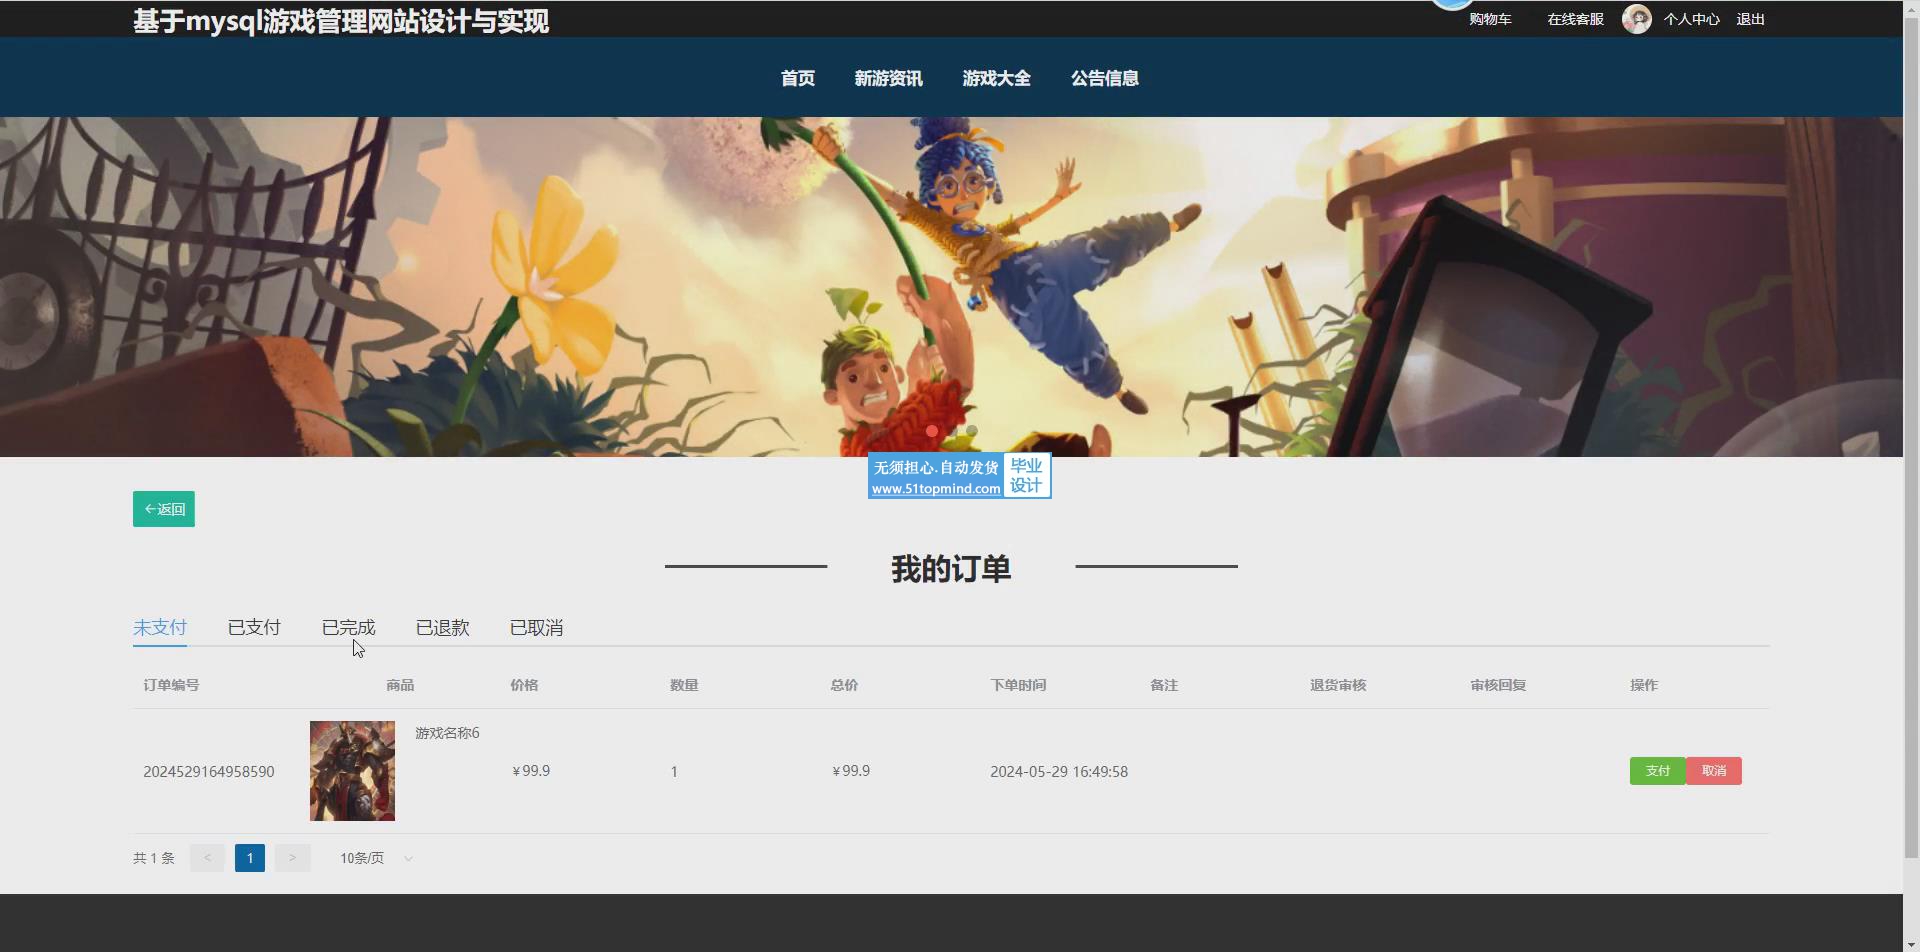This screenshot has width=1920, height=952.
Task: Open 新游资讯 menu item
Action: coord(889,78)
